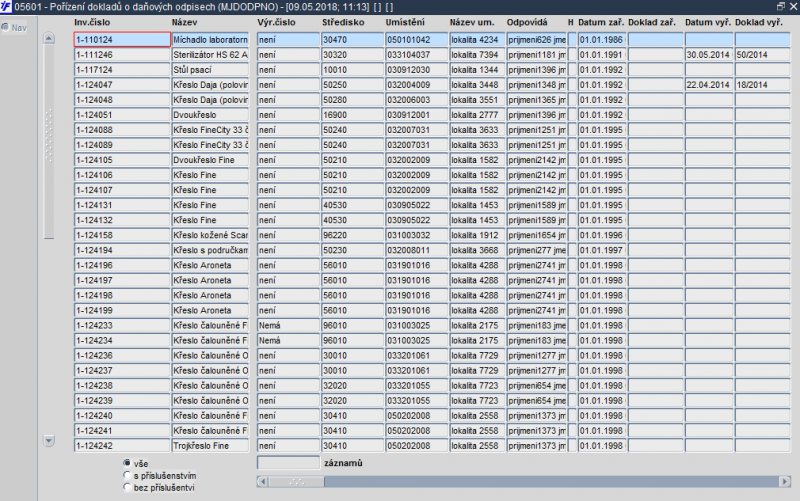
Task: Select inventory number 1-124240
Action: 122,416
